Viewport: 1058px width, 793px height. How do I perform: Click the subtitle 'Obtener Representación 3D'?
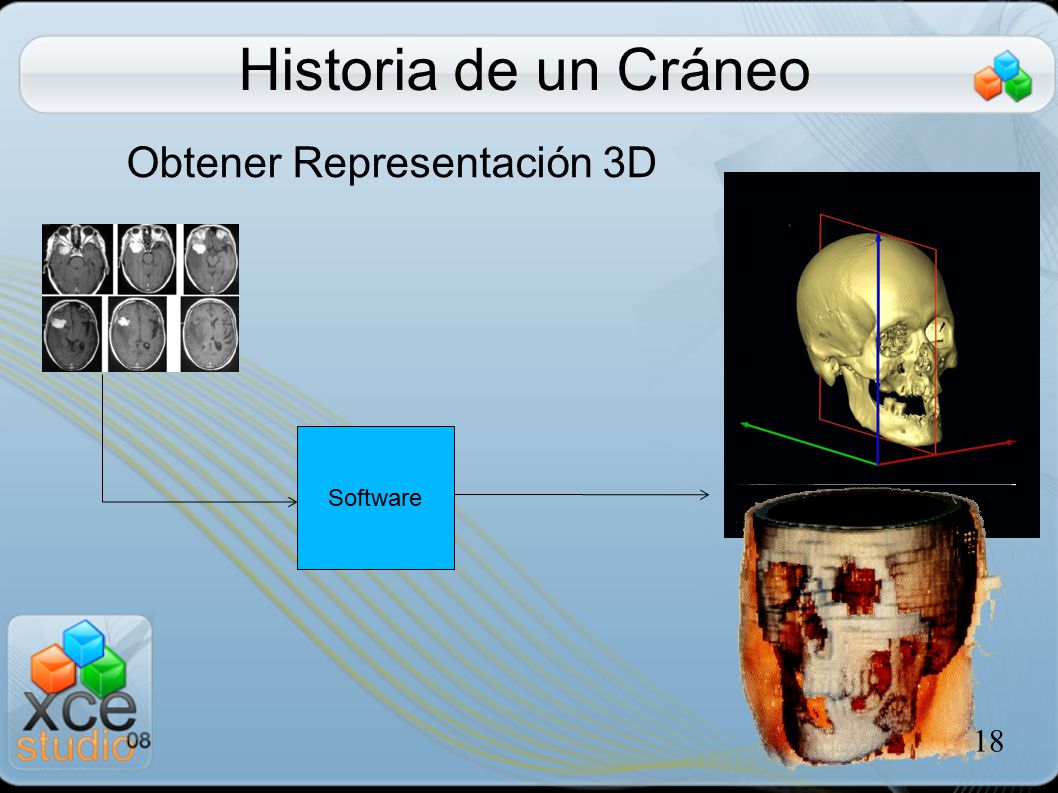point(391,163)
